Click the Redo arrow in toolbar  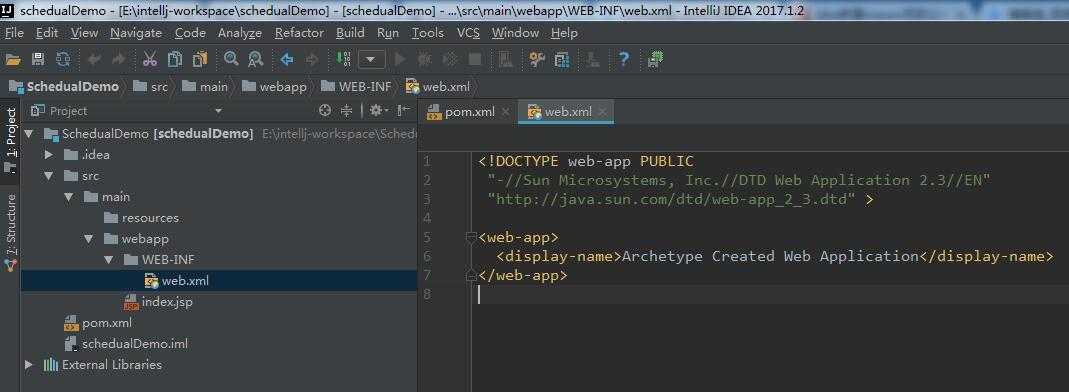click(119, 60)
